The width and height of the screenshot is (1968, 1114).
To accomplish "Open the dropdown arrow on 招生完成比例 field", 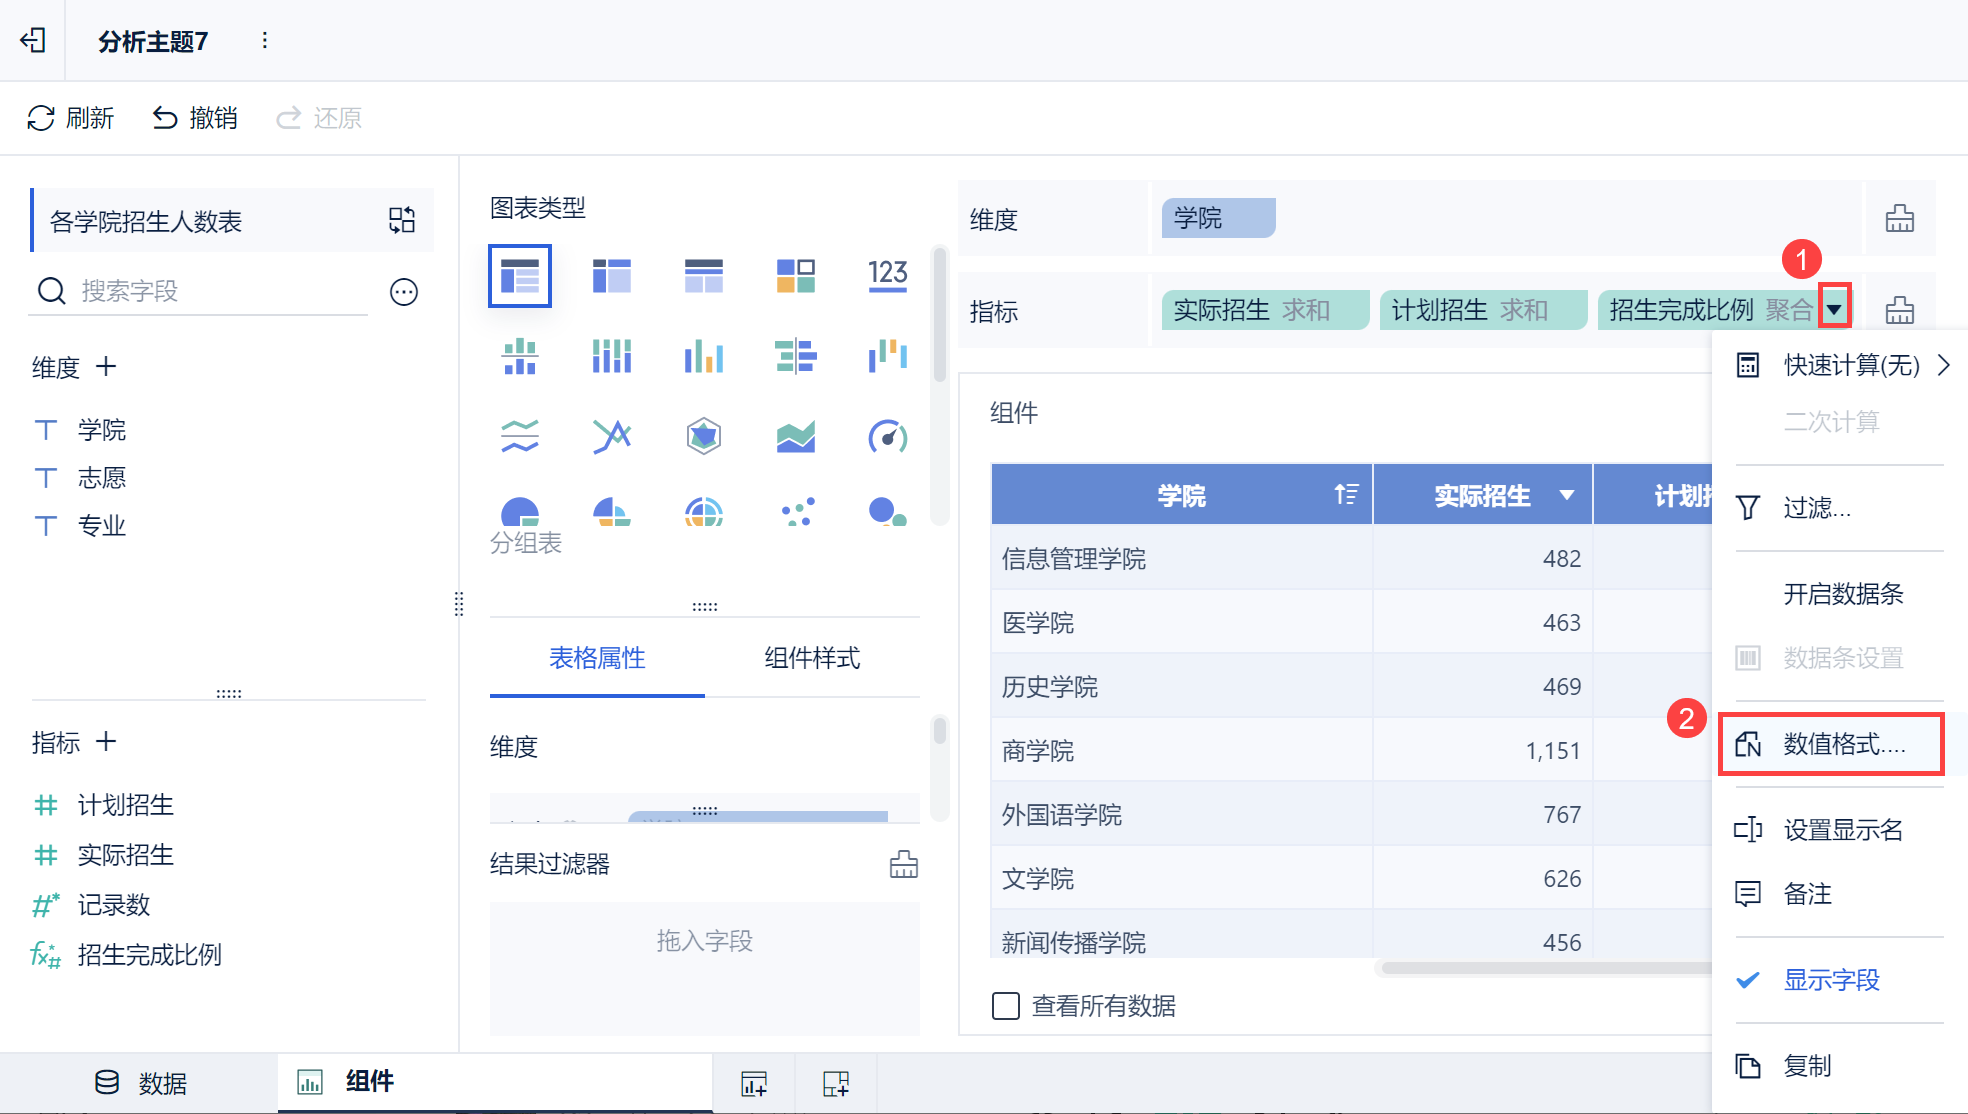I will [x=1834, y=310].
